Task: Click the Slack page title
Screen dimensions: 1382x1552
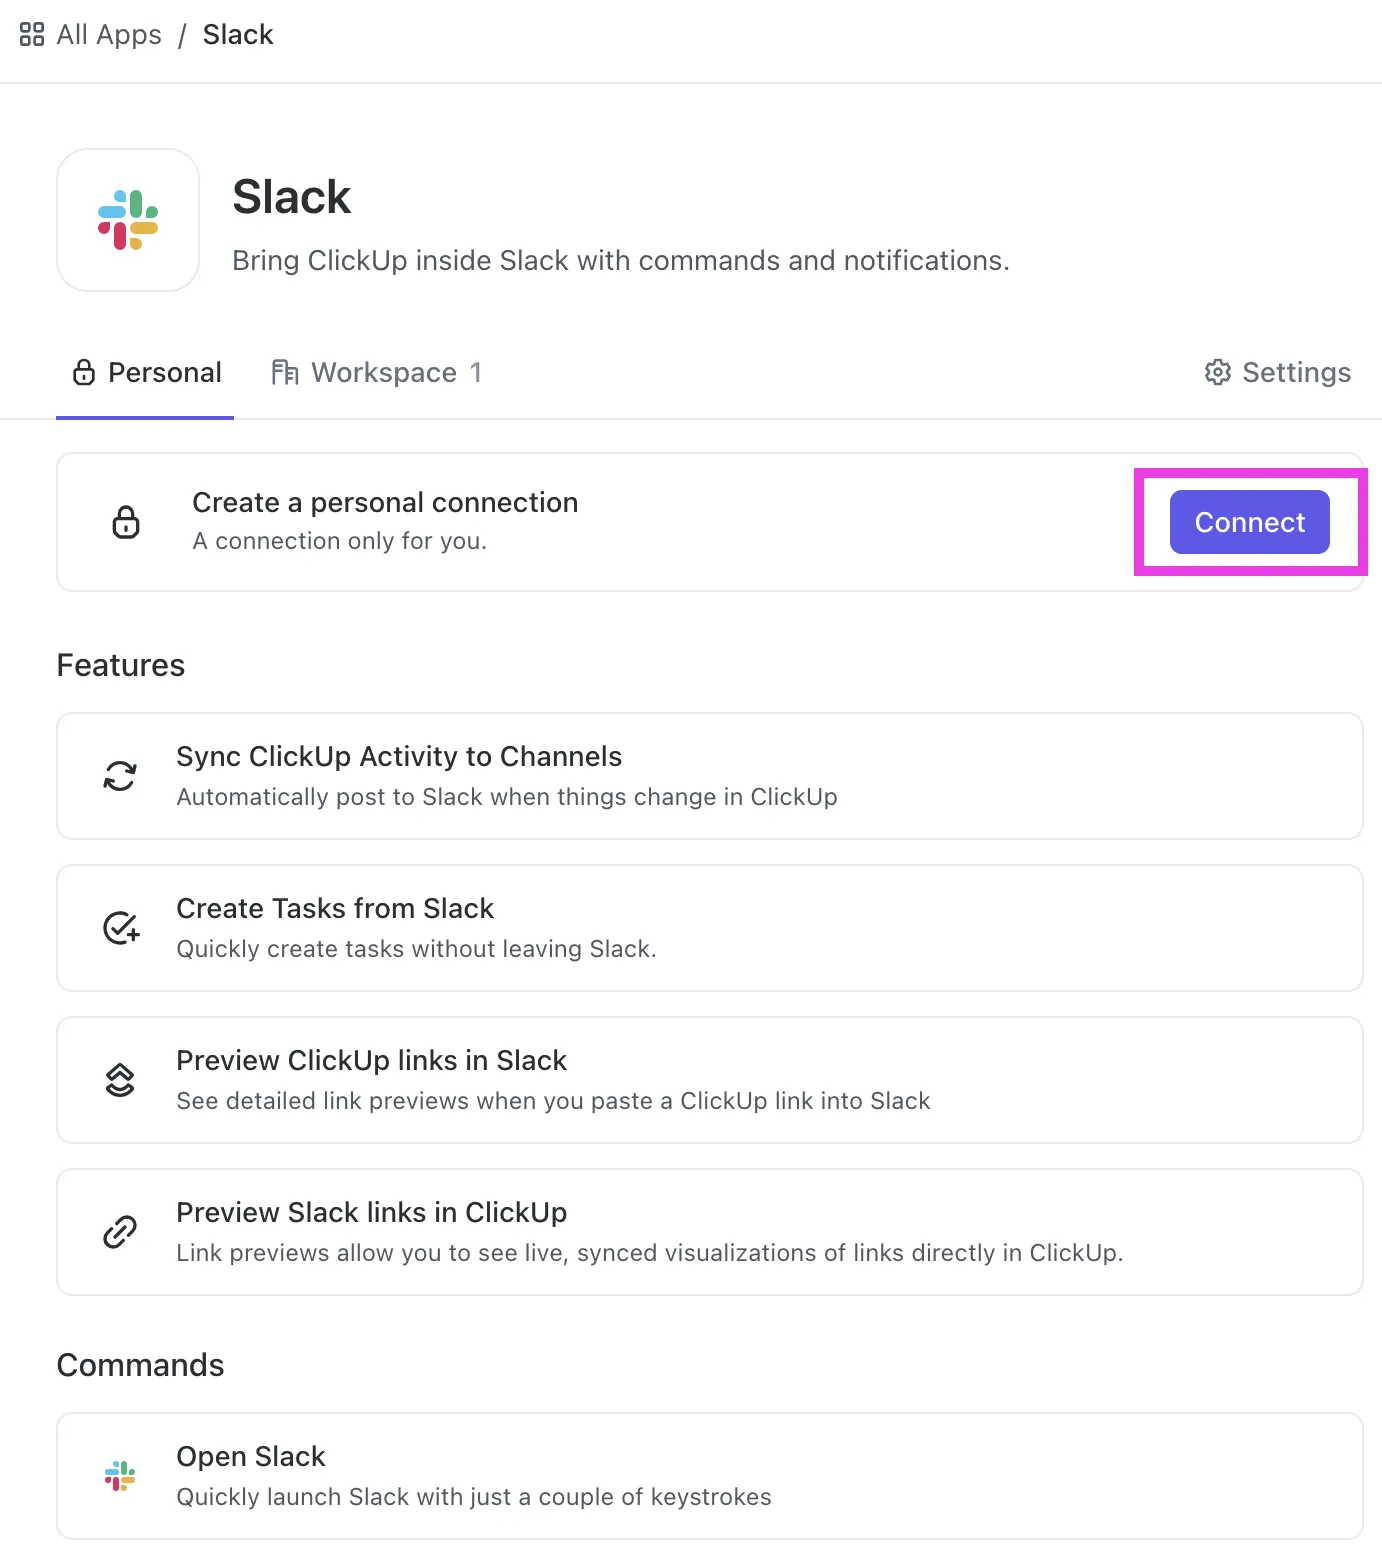Action: (x=292, y=197)
